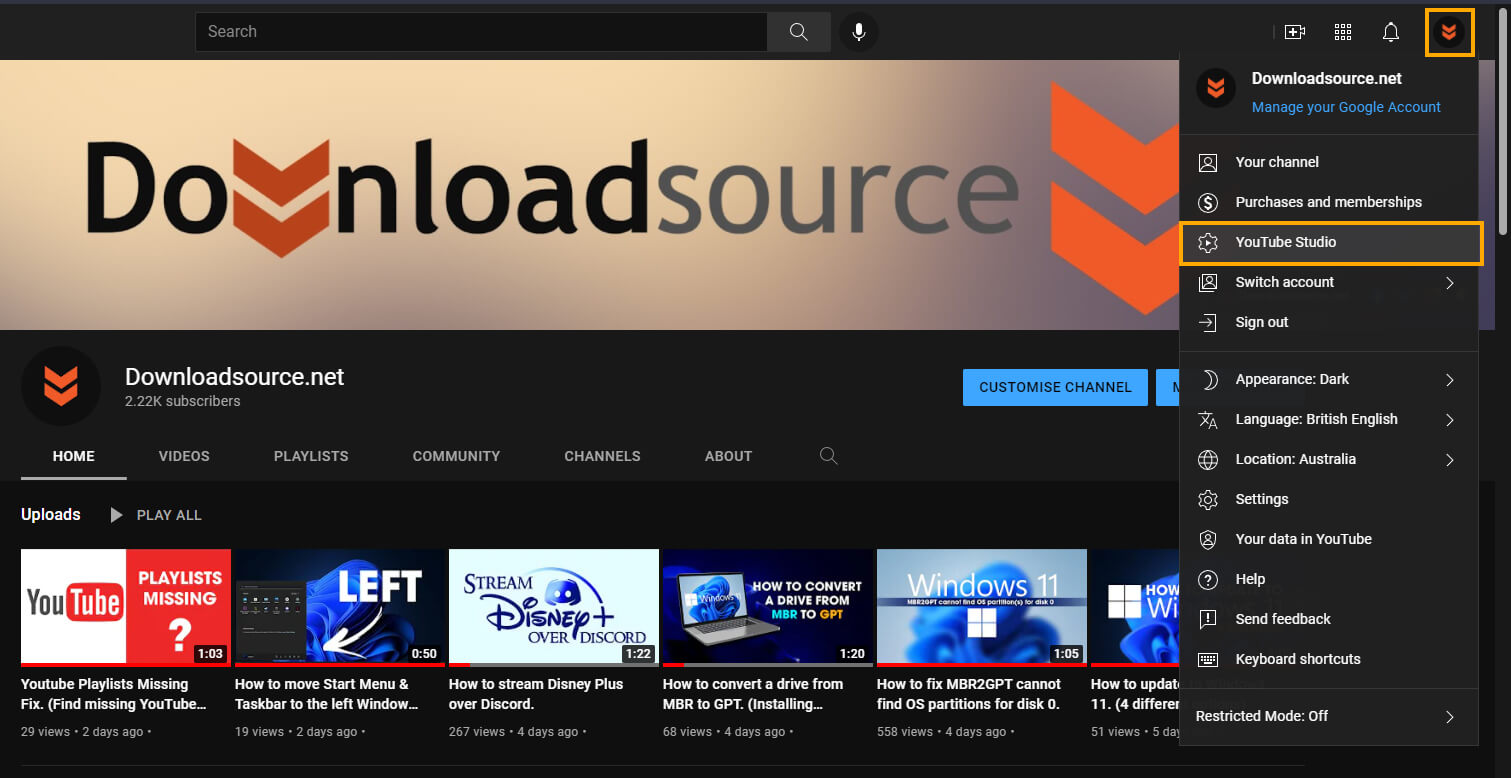This screenshot has height=778, width=1511.
Task: Click the Keyboard shortcuts keyboard icon
Action: tap(1208, 659)
